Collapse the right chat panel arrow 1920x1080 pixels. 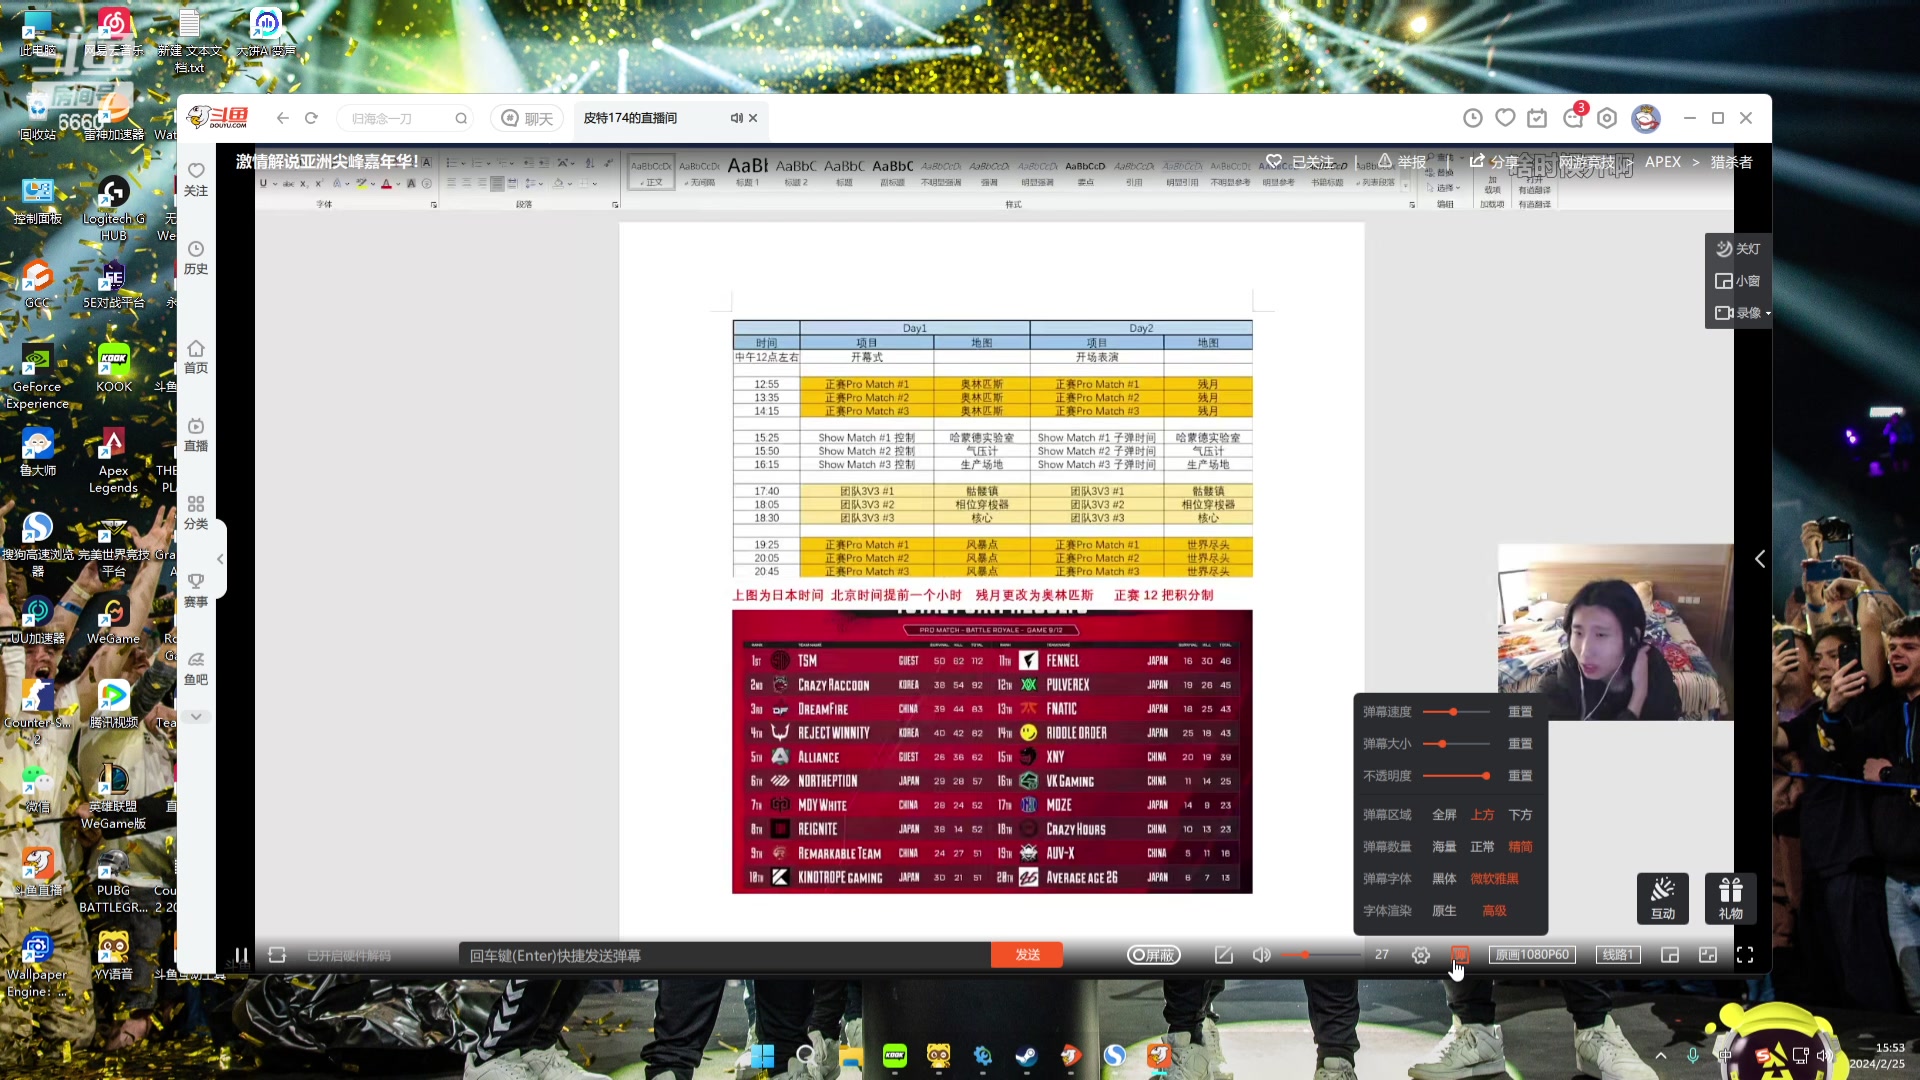[1760, 559]
